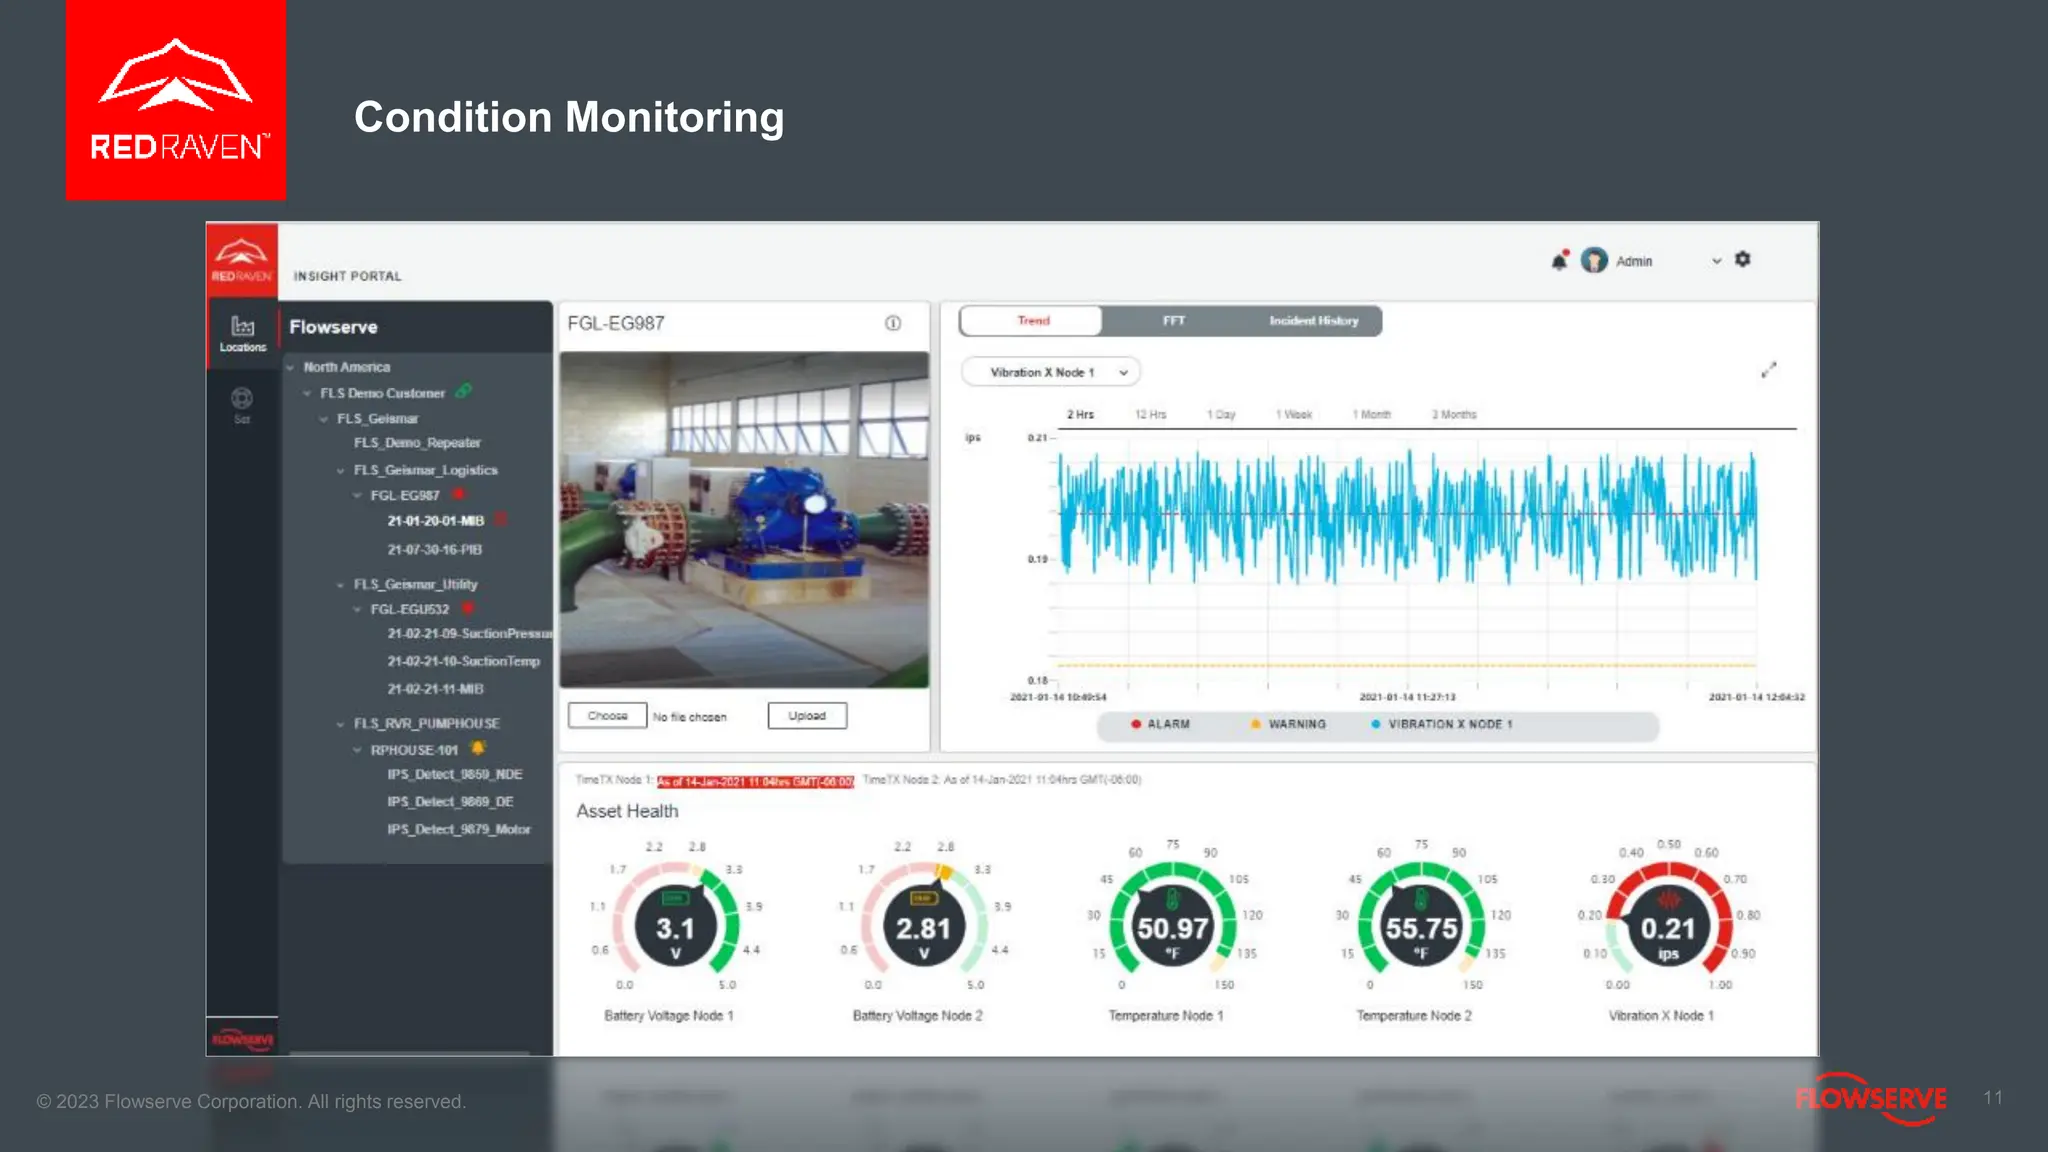Screen dimensions: 2048x1152
Task: Click the Red Raven portal logo
Action: (241, 258)
